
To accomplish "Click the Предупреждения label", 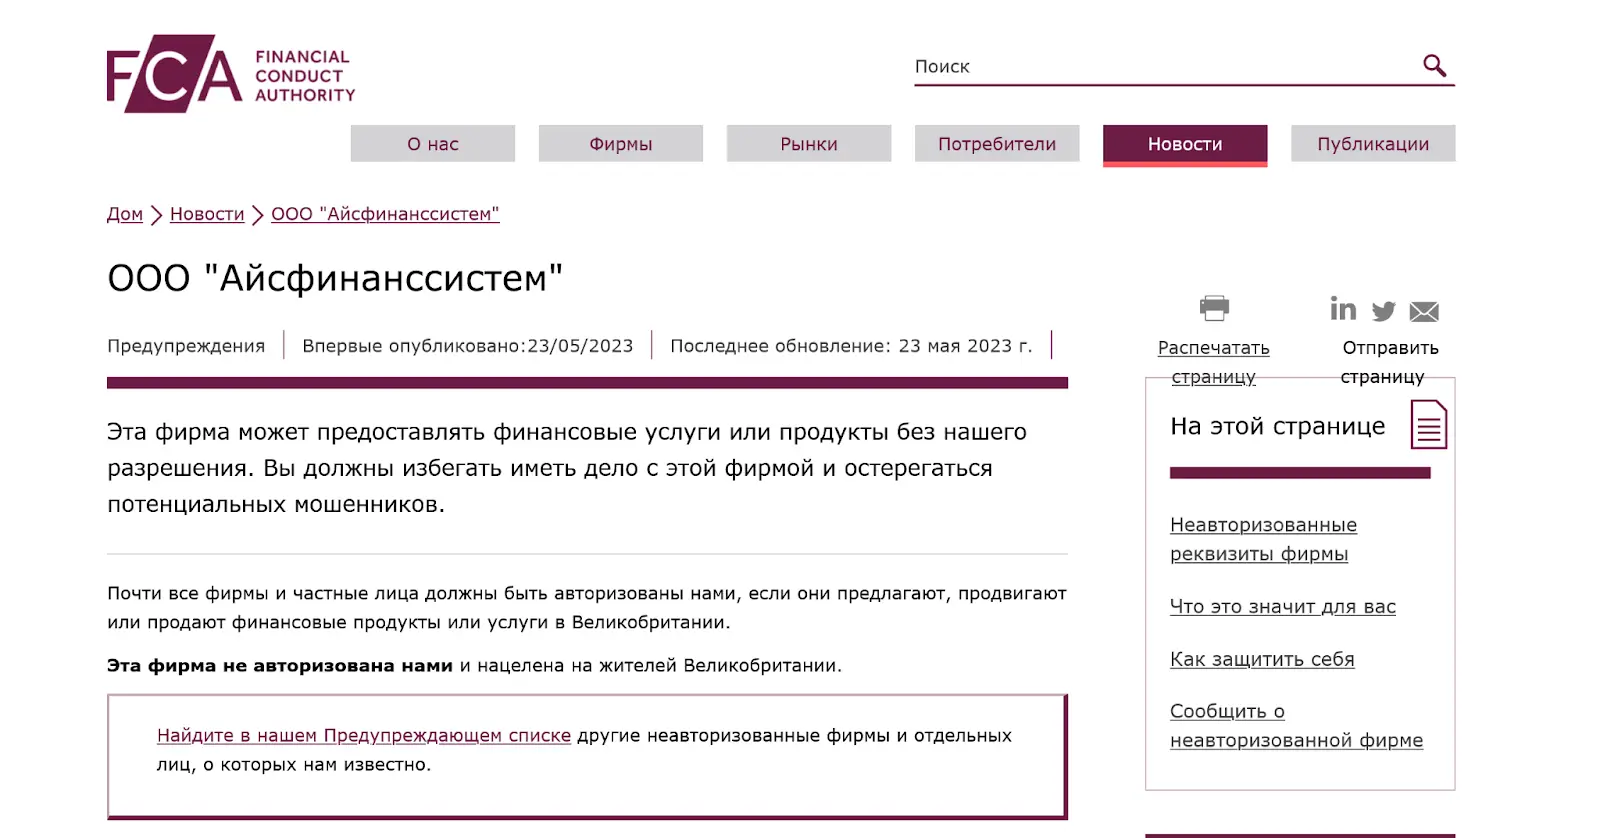I will (186, 345).
